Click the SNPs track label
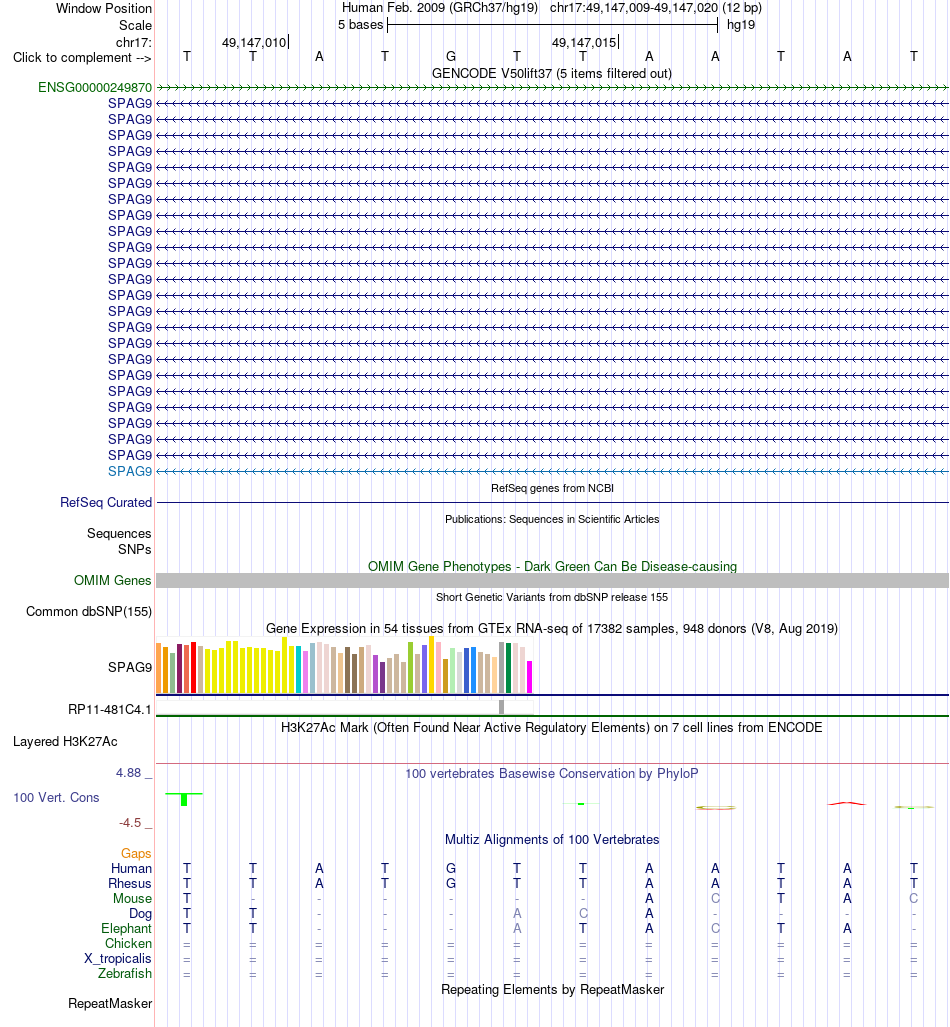 tap(135, 550)
